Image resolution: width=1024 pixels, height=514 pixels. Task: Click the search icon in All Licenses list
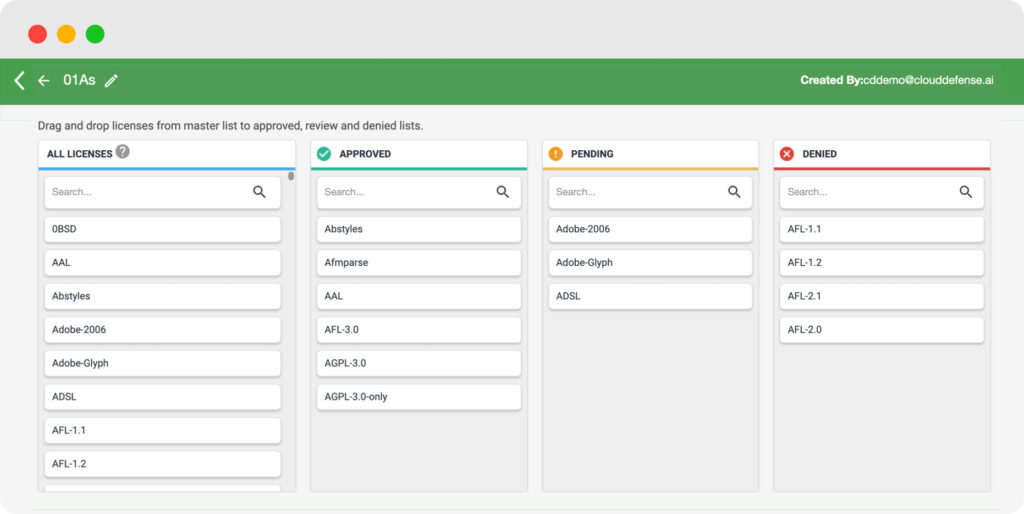point(259,192)
